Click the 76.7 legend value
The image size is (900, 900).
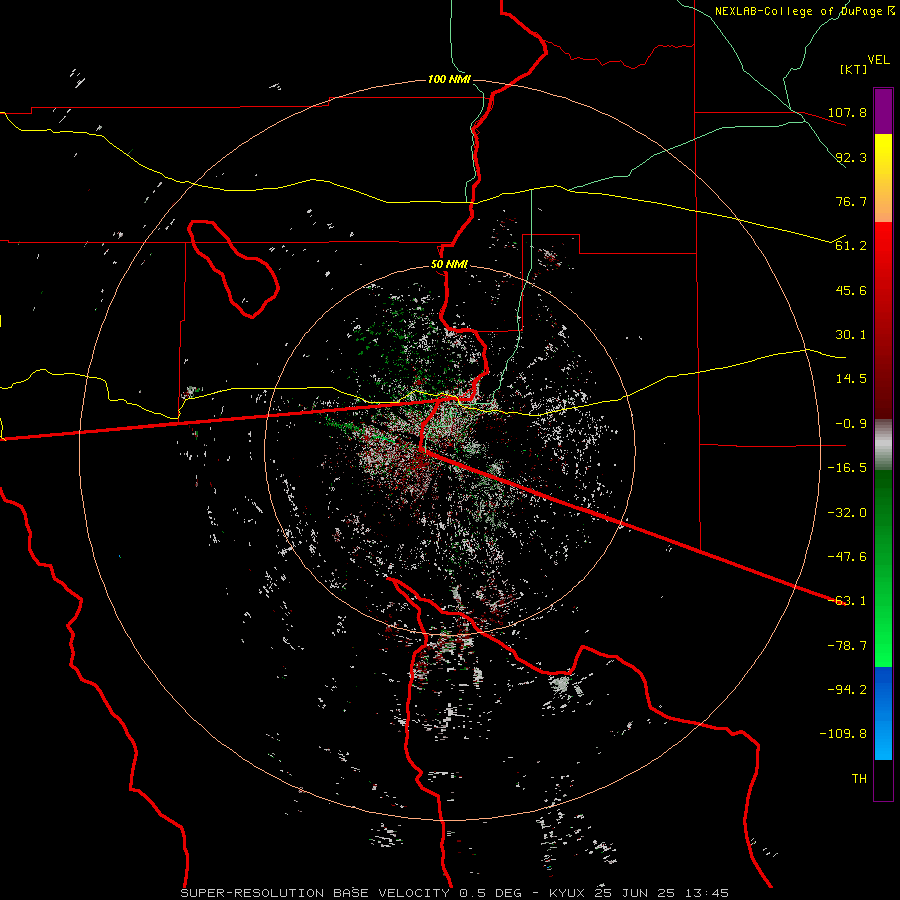851,201
